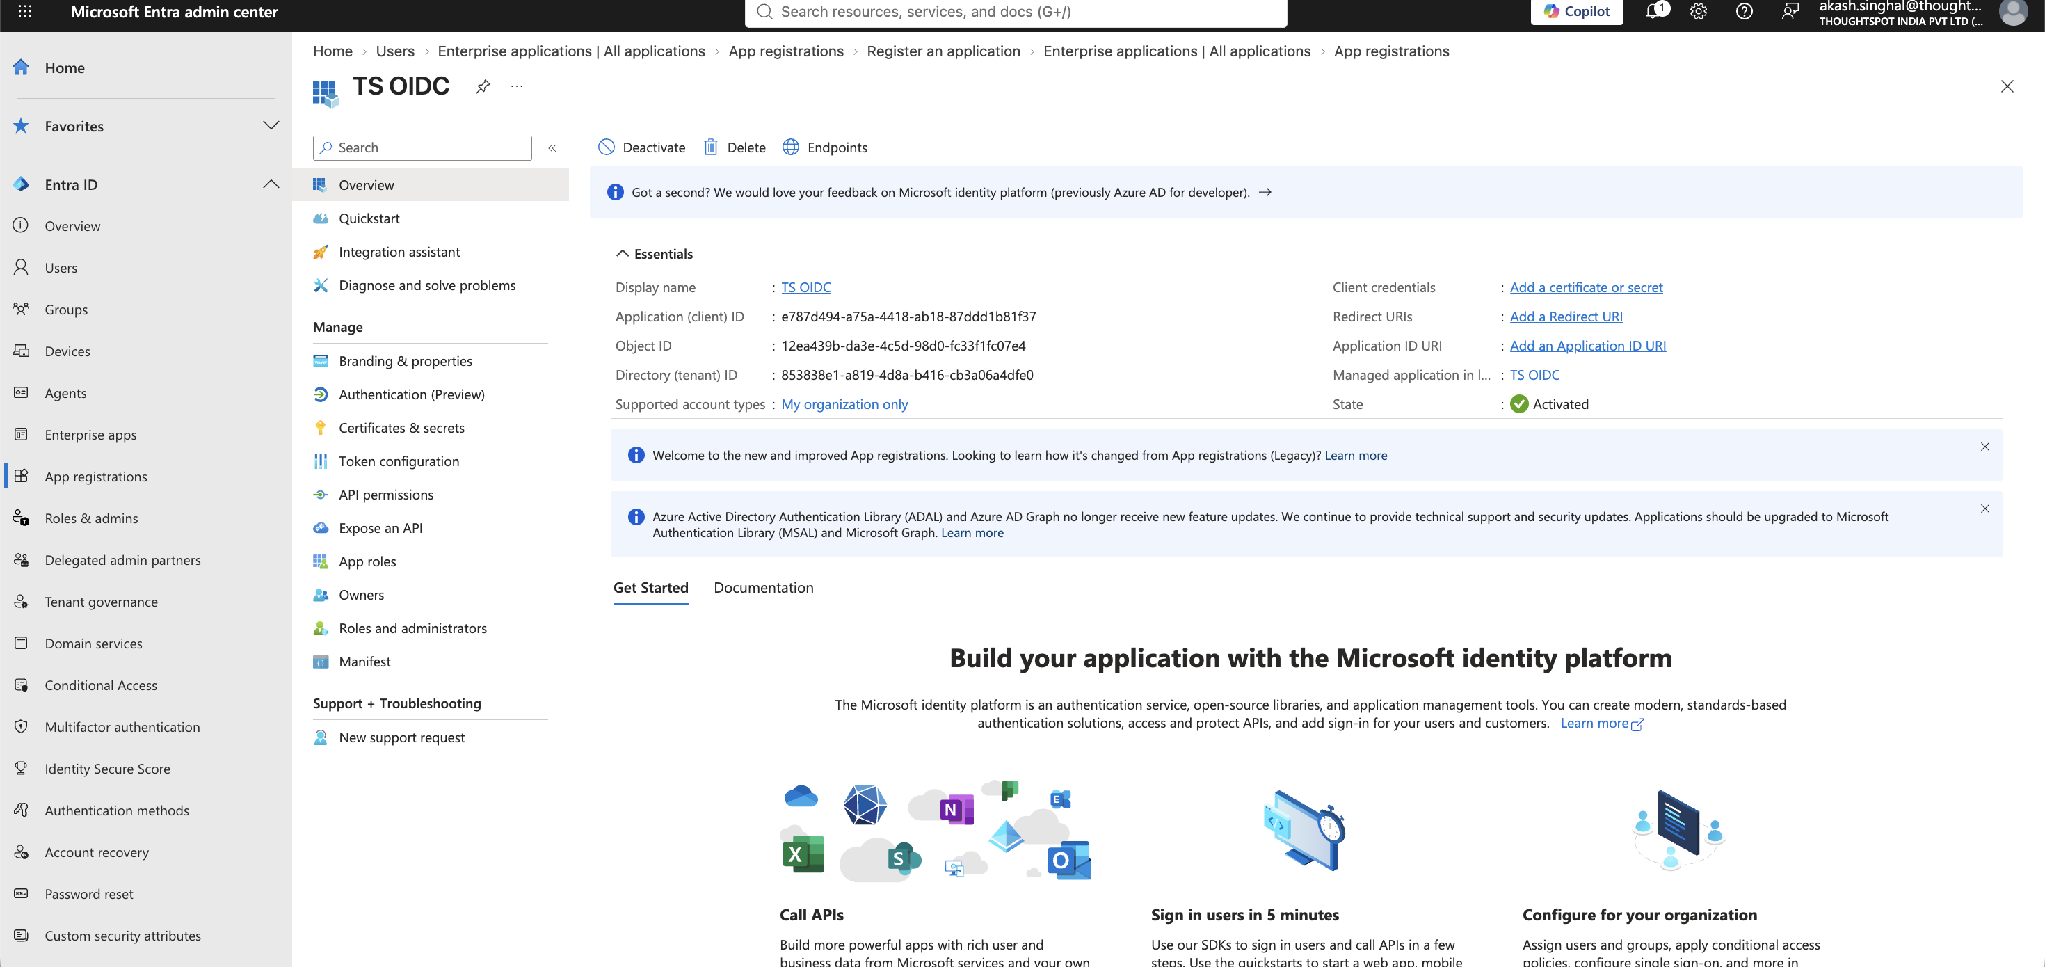The width and height of the screenshot is (2045, 967).
Task: Open Certificates & secrets
Action: tap(401, 428)
